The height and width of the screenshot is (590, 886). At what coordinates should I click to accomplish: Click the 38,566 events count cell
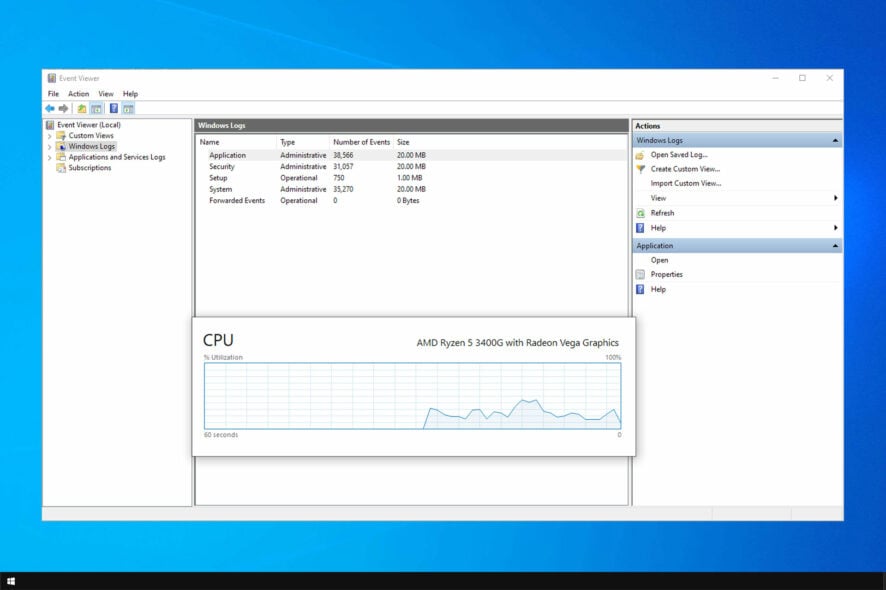[343, 155]
